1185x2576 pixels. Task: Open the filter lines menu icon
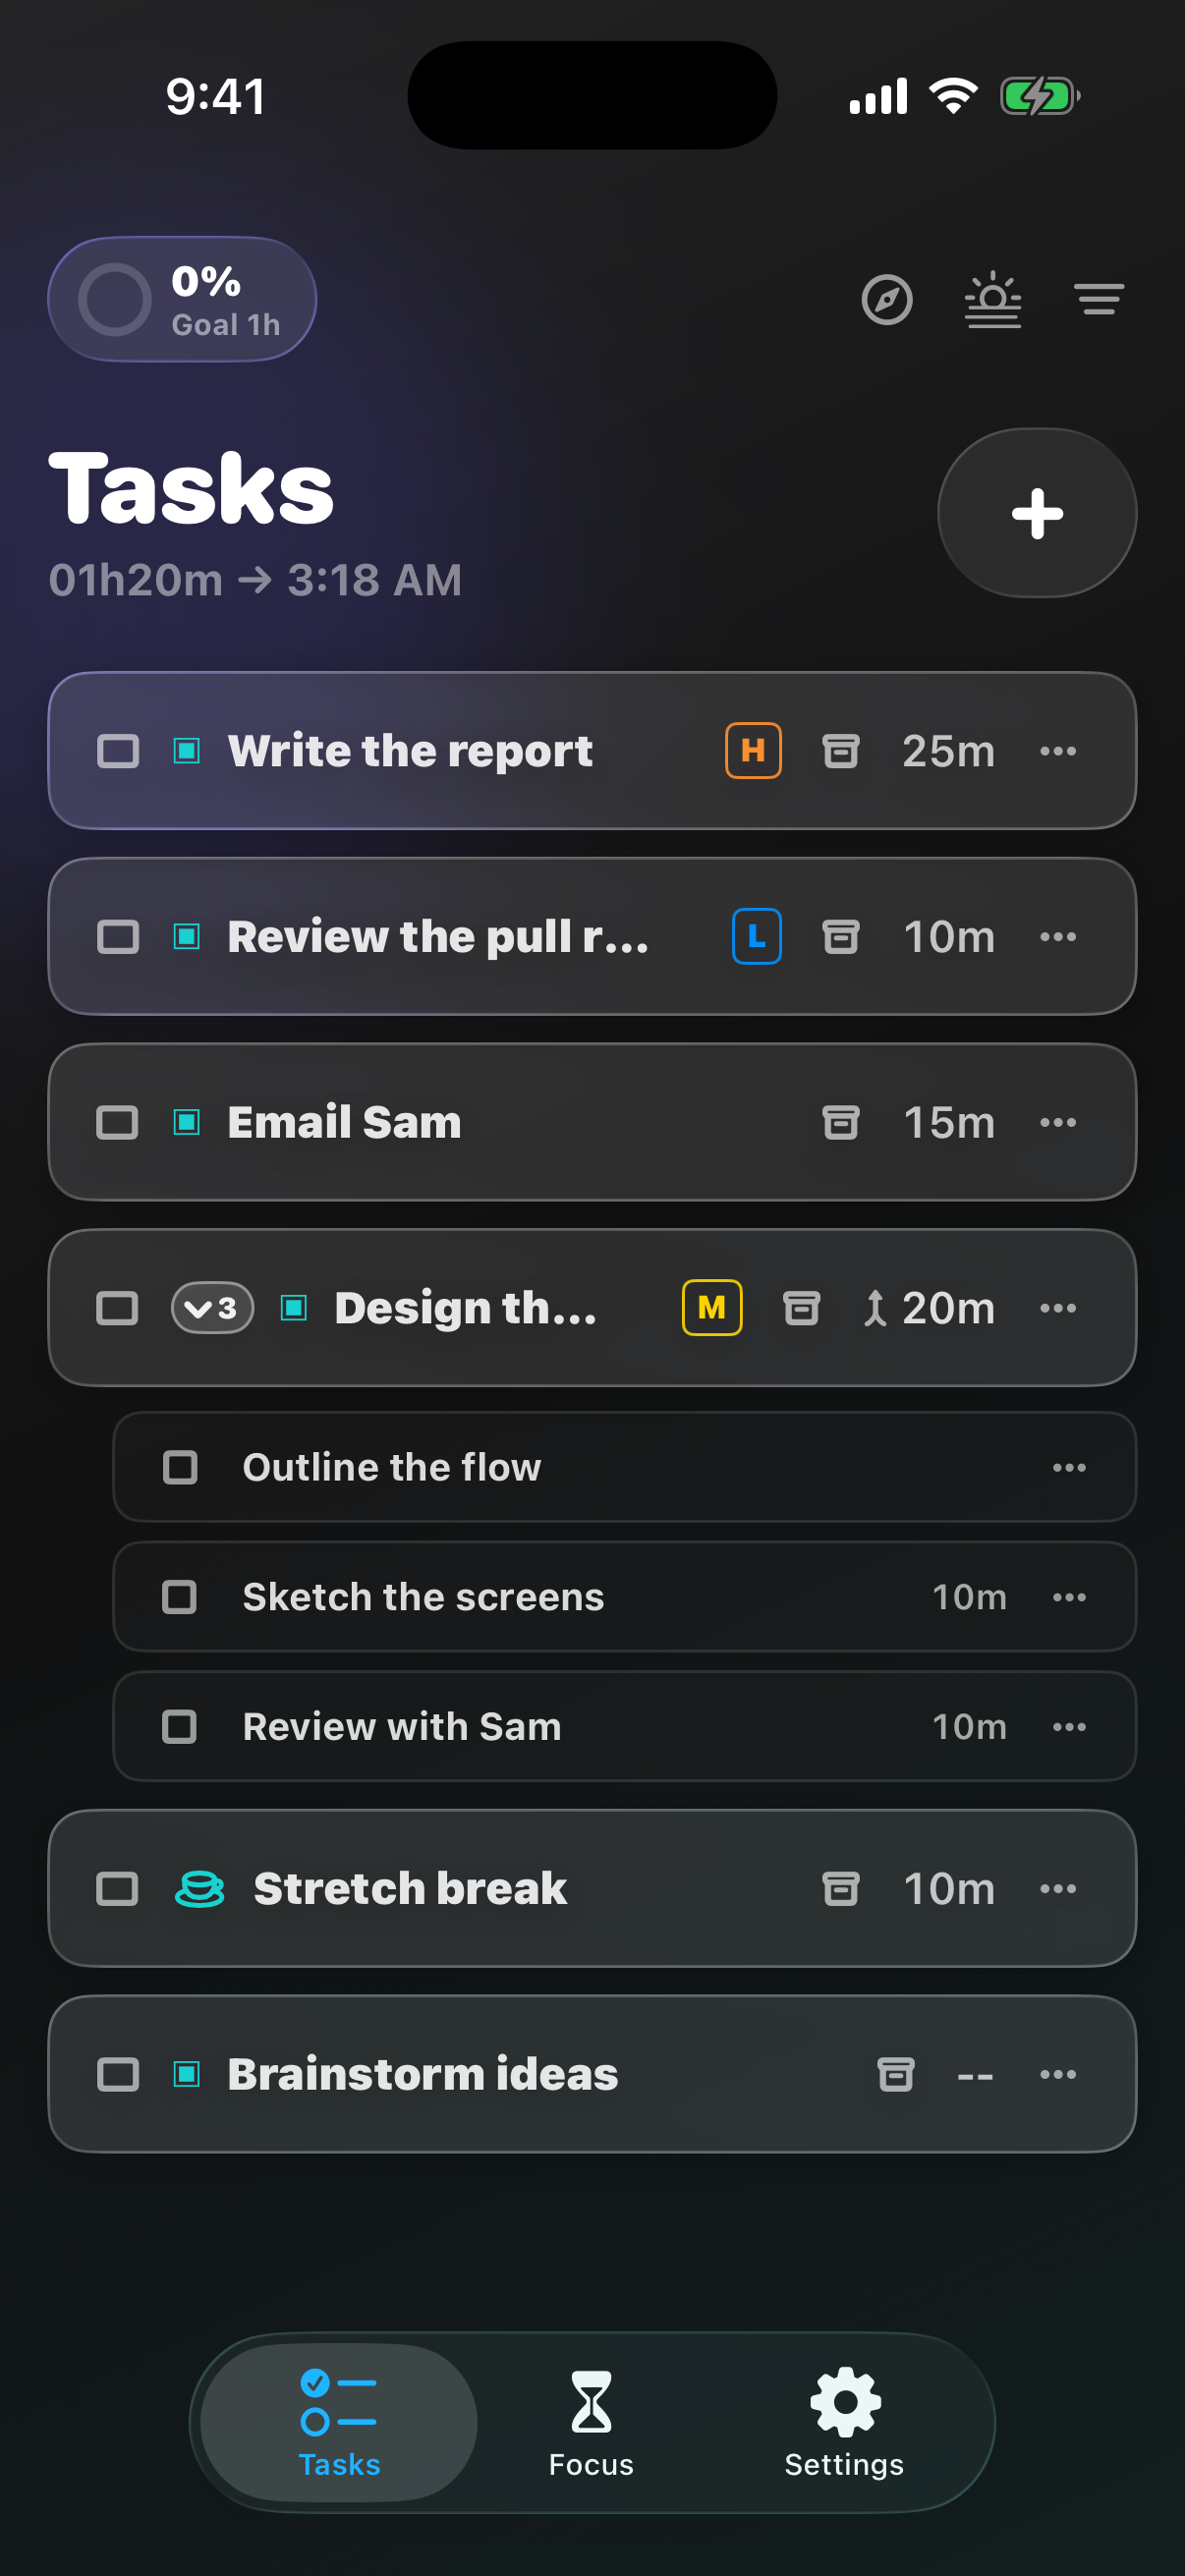click(x=1098, y=299)
